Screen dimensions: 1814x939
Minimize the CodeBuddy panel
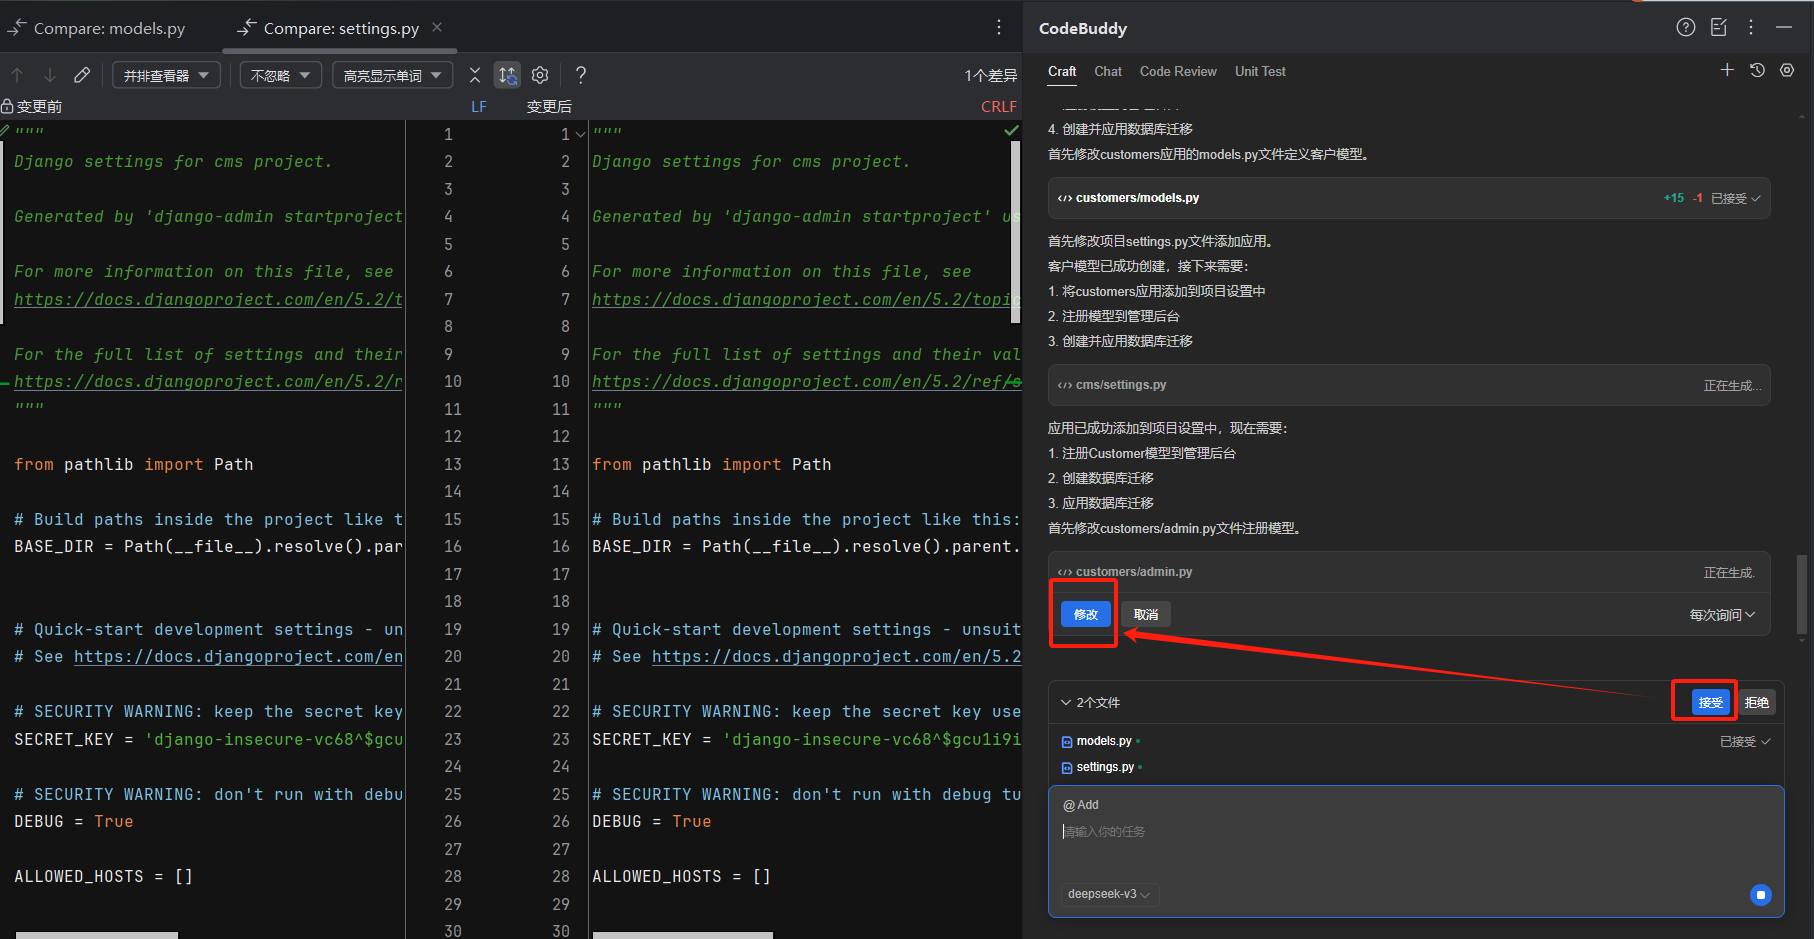click(1784, 27)
